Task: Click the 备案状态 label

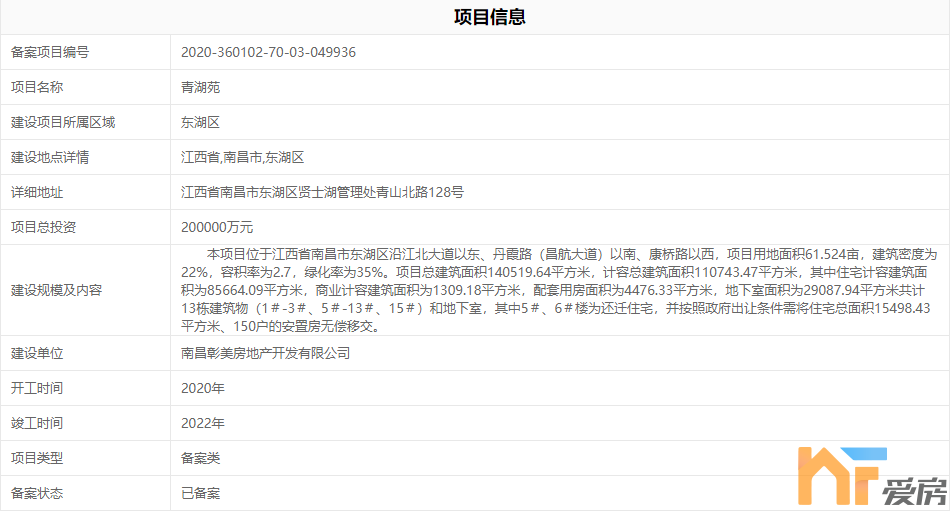Action: click(37, 494)
